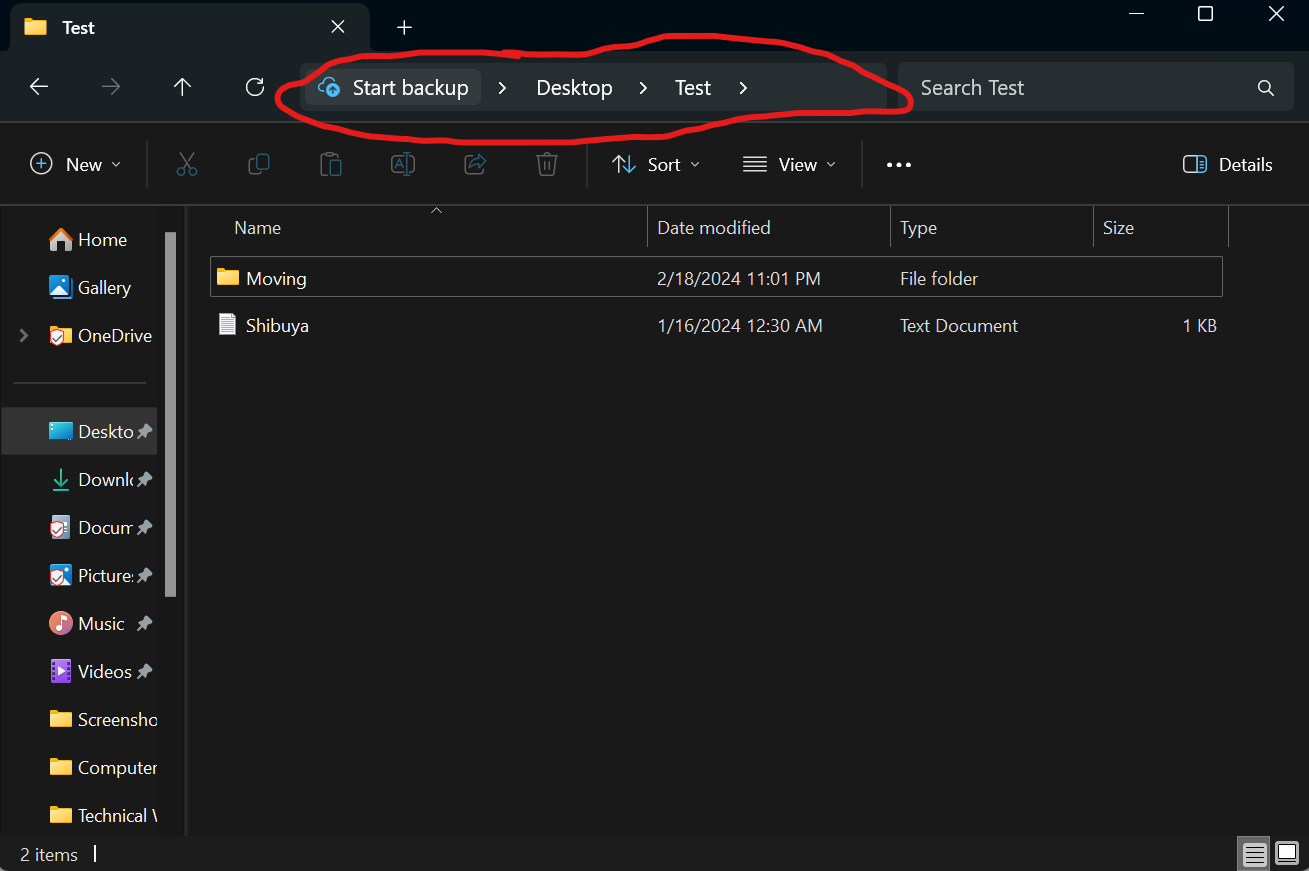Open the New dropdown menu
This screenshot has height=871, width=1309.
point(76,165)
